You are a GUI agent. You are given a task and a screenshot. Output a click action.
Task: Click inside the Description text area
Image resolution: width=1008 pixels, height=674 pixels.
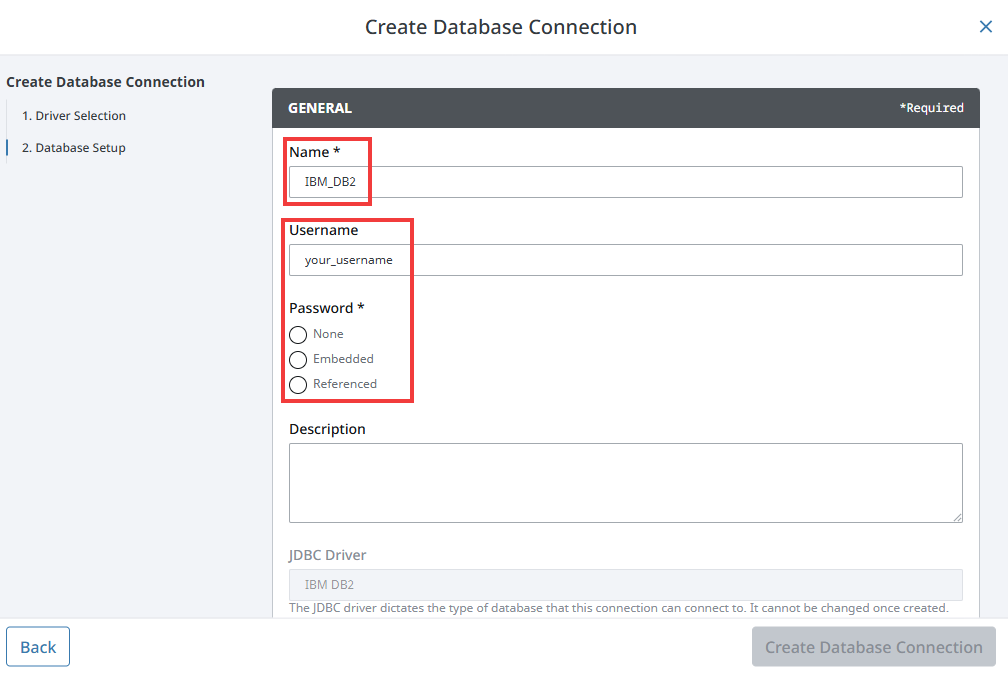point(625,482)
